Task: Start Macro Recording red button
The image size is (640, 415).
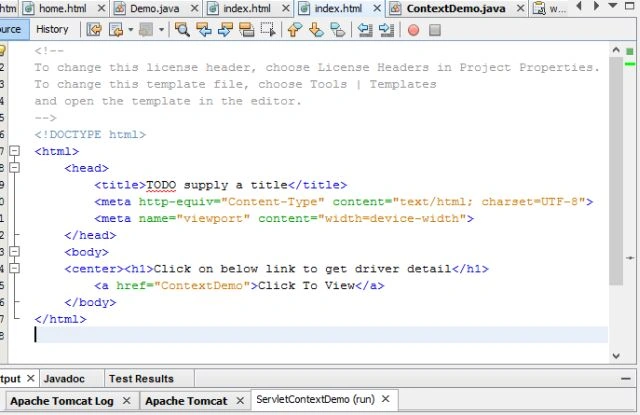Action: pyautogui.click(x=413, y=30)
